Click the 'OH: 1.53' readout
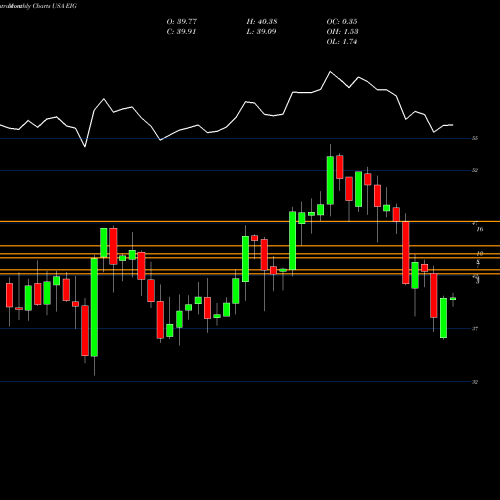Screen dimensions: 500x500 tap(342, 32)
